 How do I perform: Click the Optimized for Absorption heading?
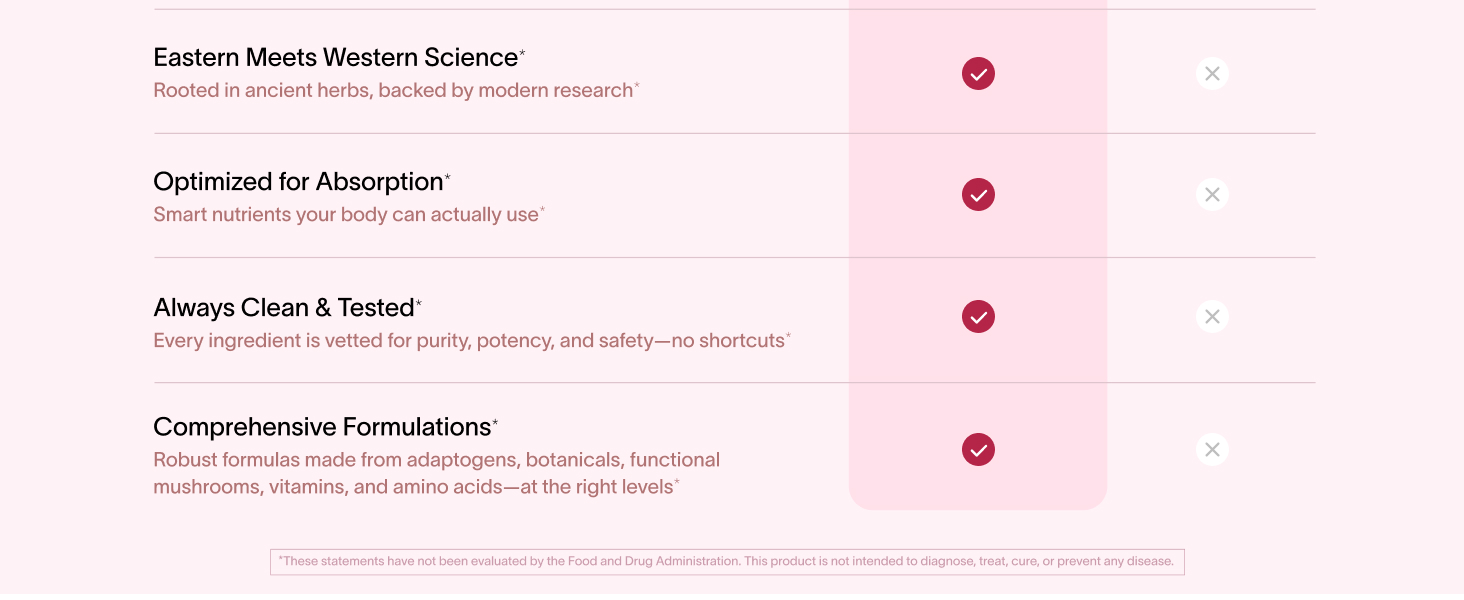tap(298, 182)
